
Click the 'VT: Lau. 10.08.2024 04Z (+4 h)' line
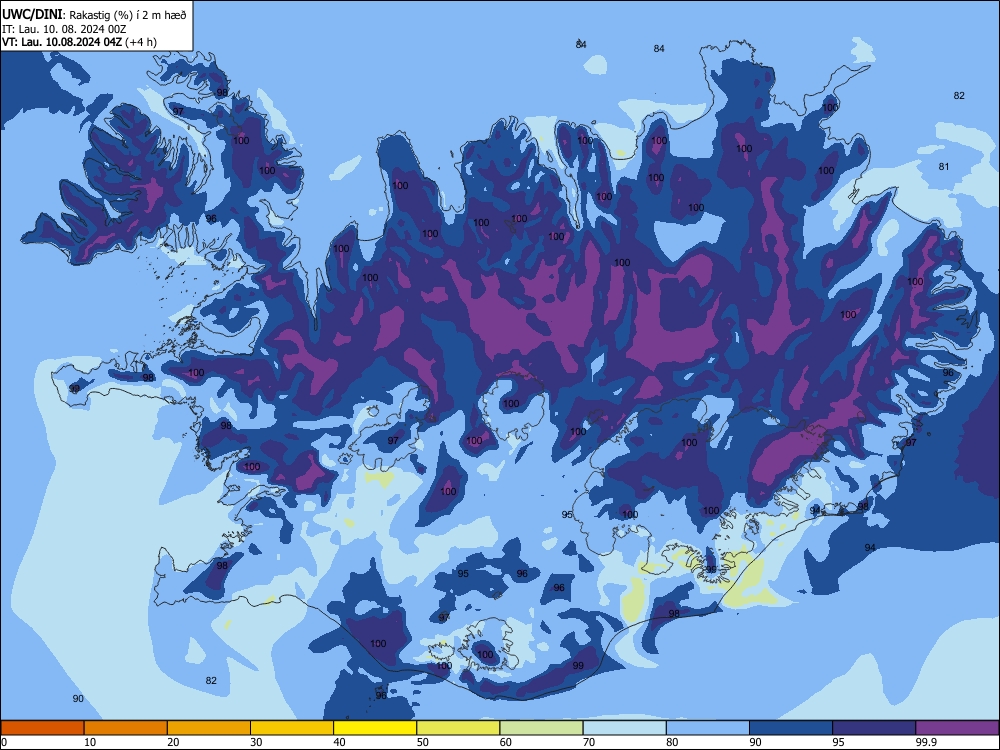click(x=79, y=42)
